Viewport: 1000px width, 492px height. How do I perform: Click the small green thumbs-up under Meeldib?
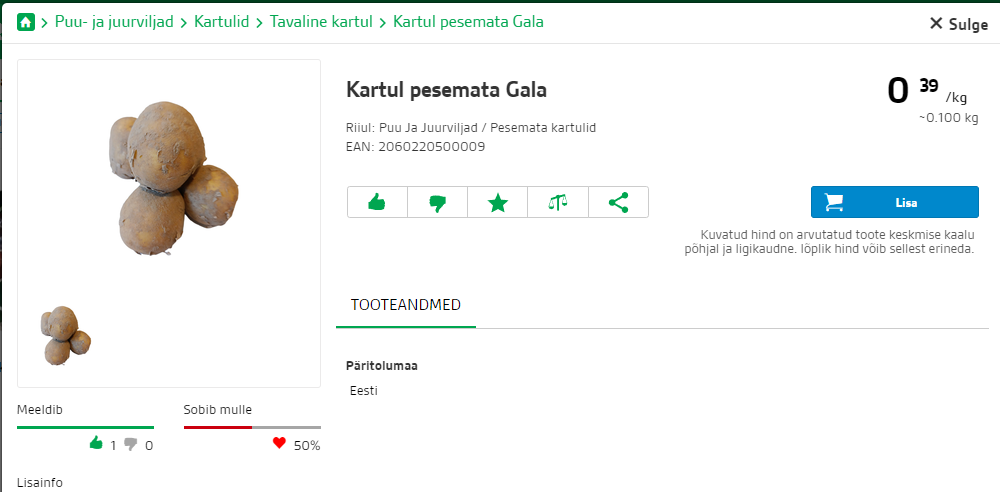(96, 443)
